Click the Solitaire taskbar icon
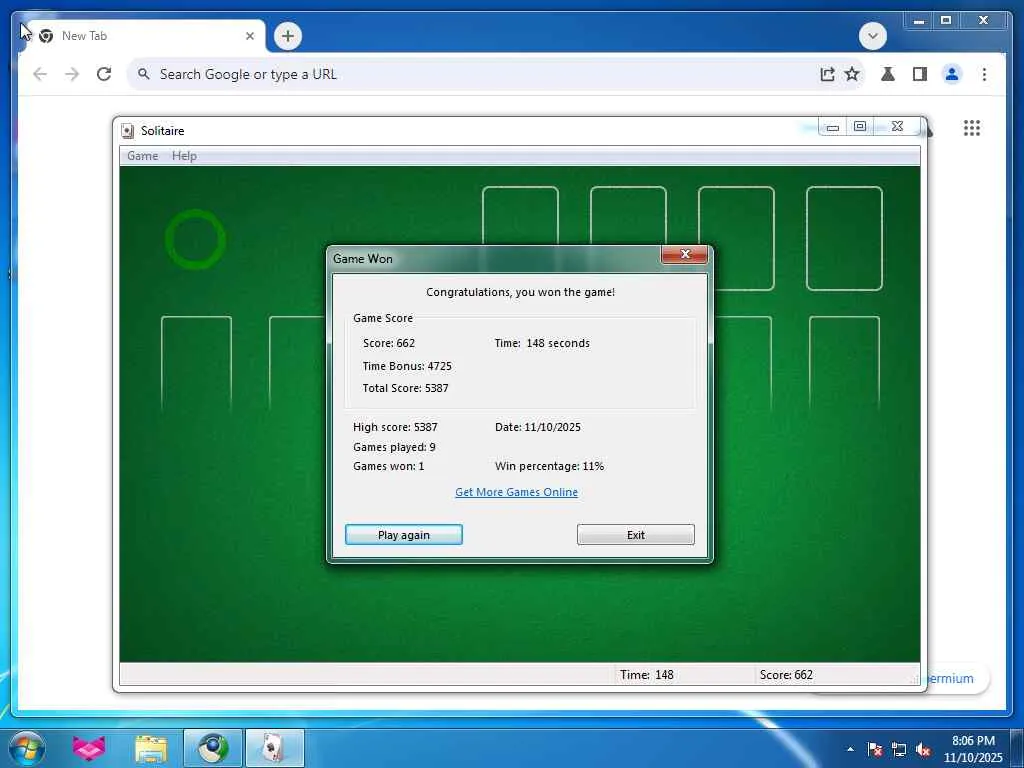The width and height of the screenshot is (1024, 768). (274, 748)
